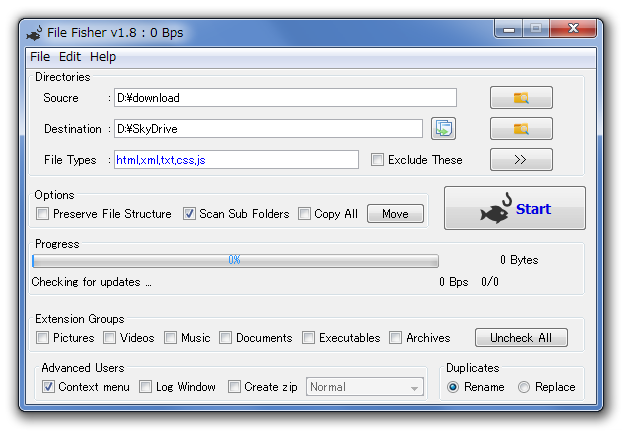This screenshot has width=625, height=433.
Task: Click the Source path field
Action: pos(285,98)
